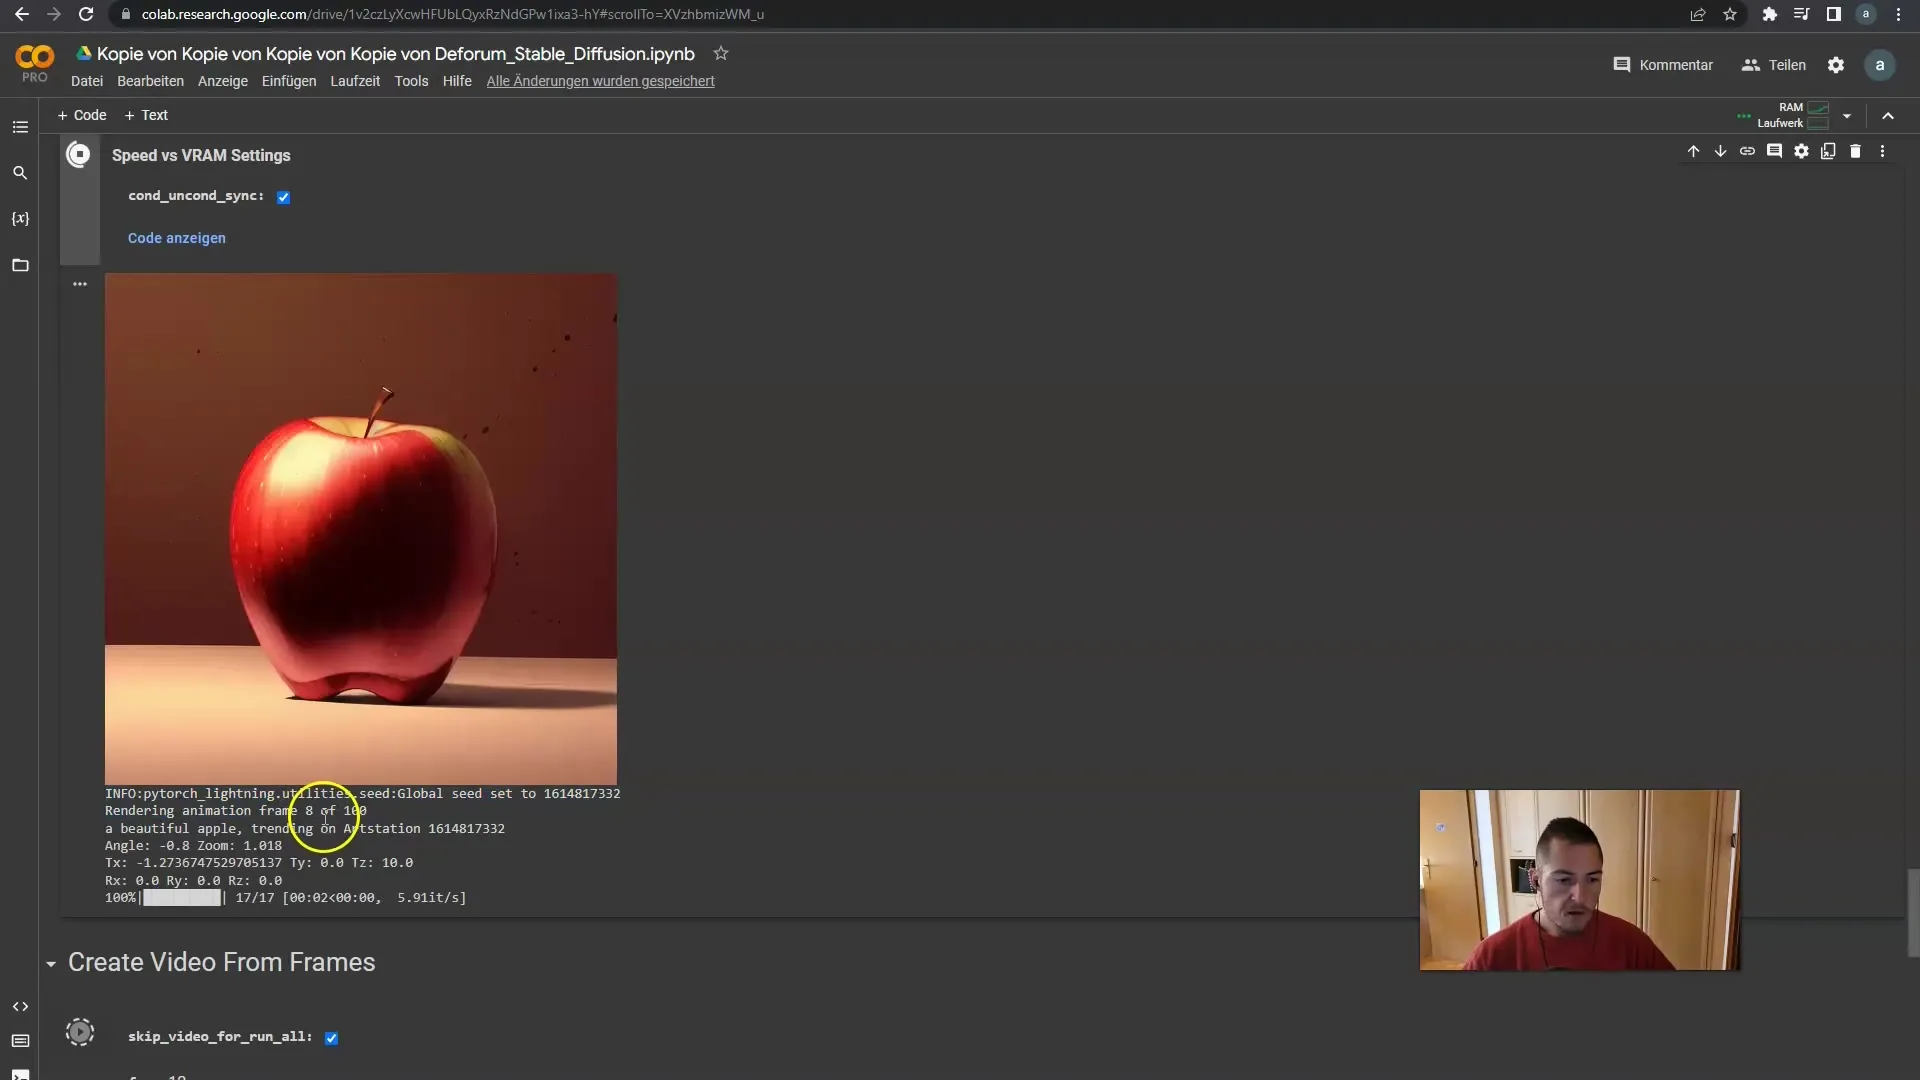Click the Code anzeigen link
The height and width of the screenshot is (1080, 1920).
click(177, 238)
